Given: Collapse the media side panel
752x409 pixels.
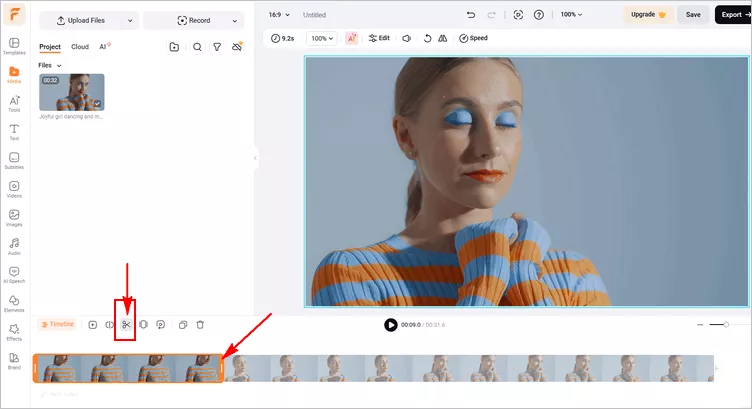Looking at the screenshot, I should pyautogui.click(x=255, y=158).
